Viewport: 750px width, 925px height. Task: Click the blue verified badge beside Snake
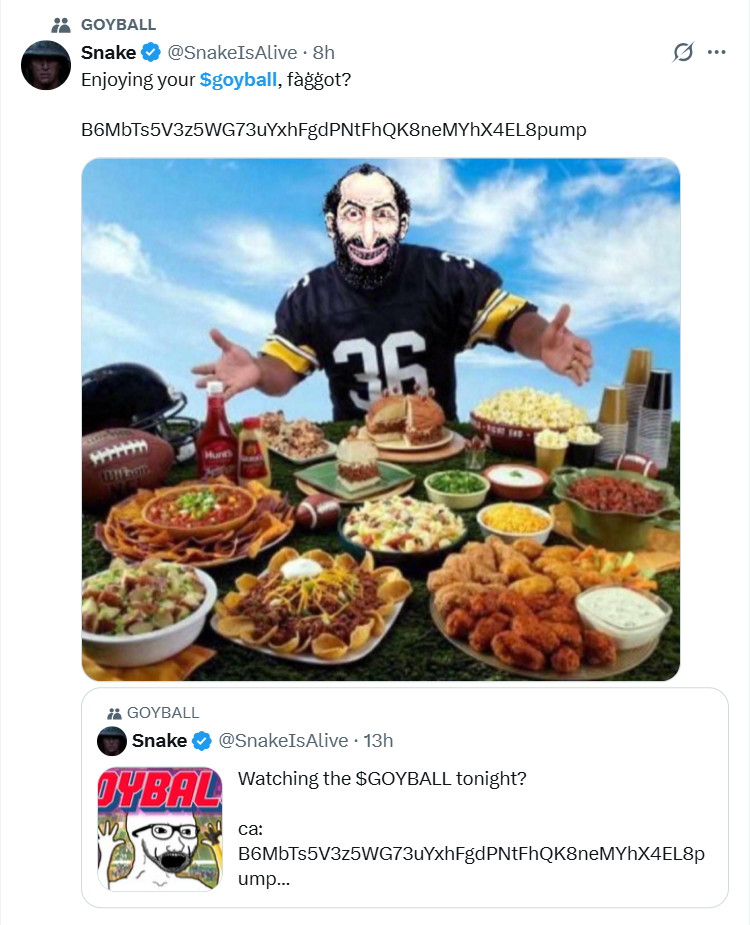tap(151, 53)
